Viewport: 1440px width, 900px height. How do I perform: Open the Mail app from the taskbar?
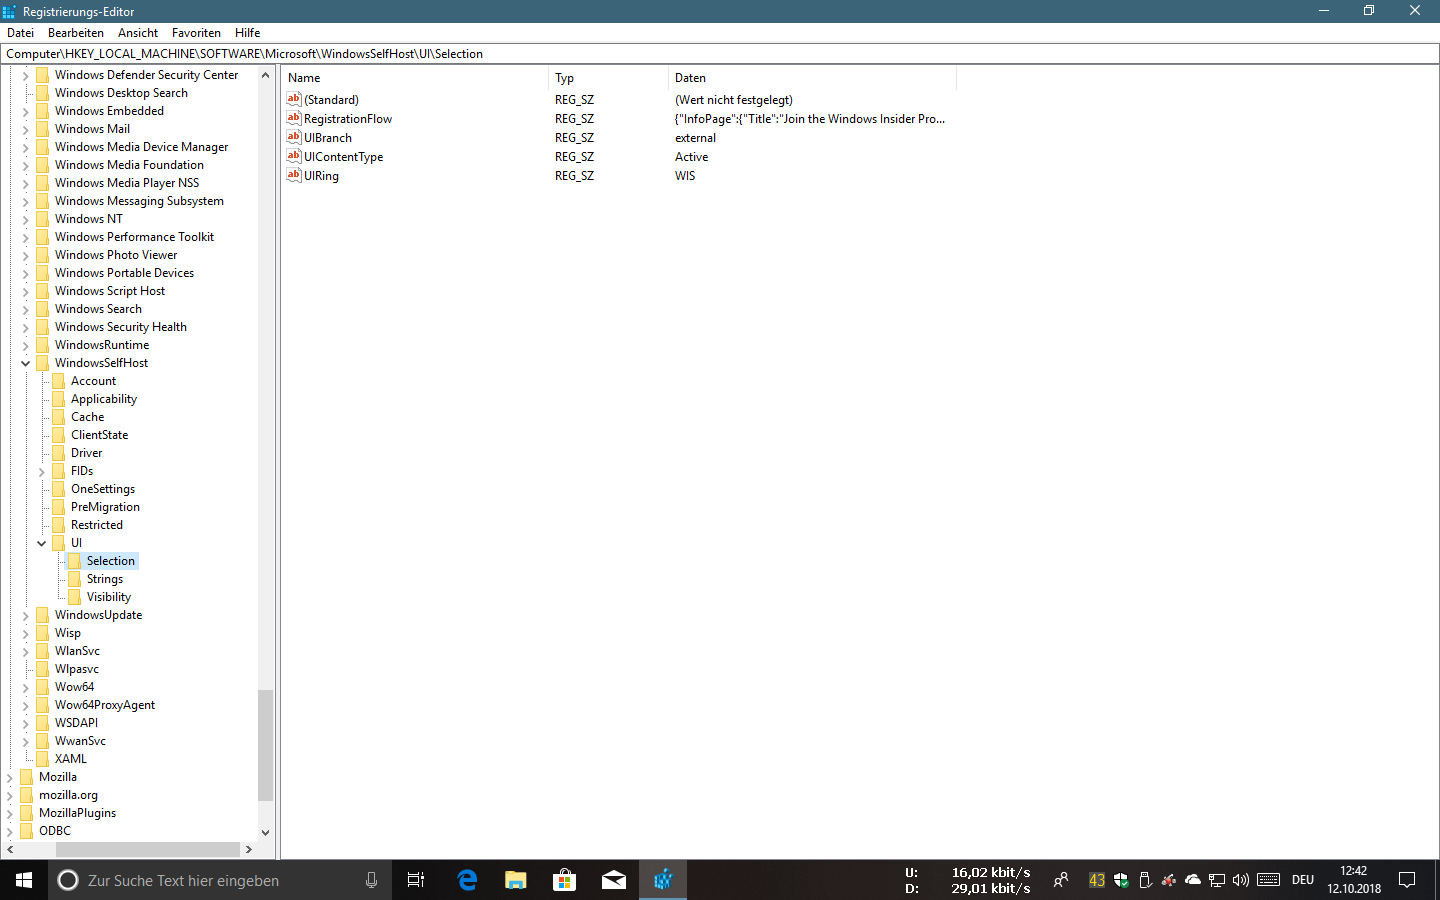click(x=613, y=880)
